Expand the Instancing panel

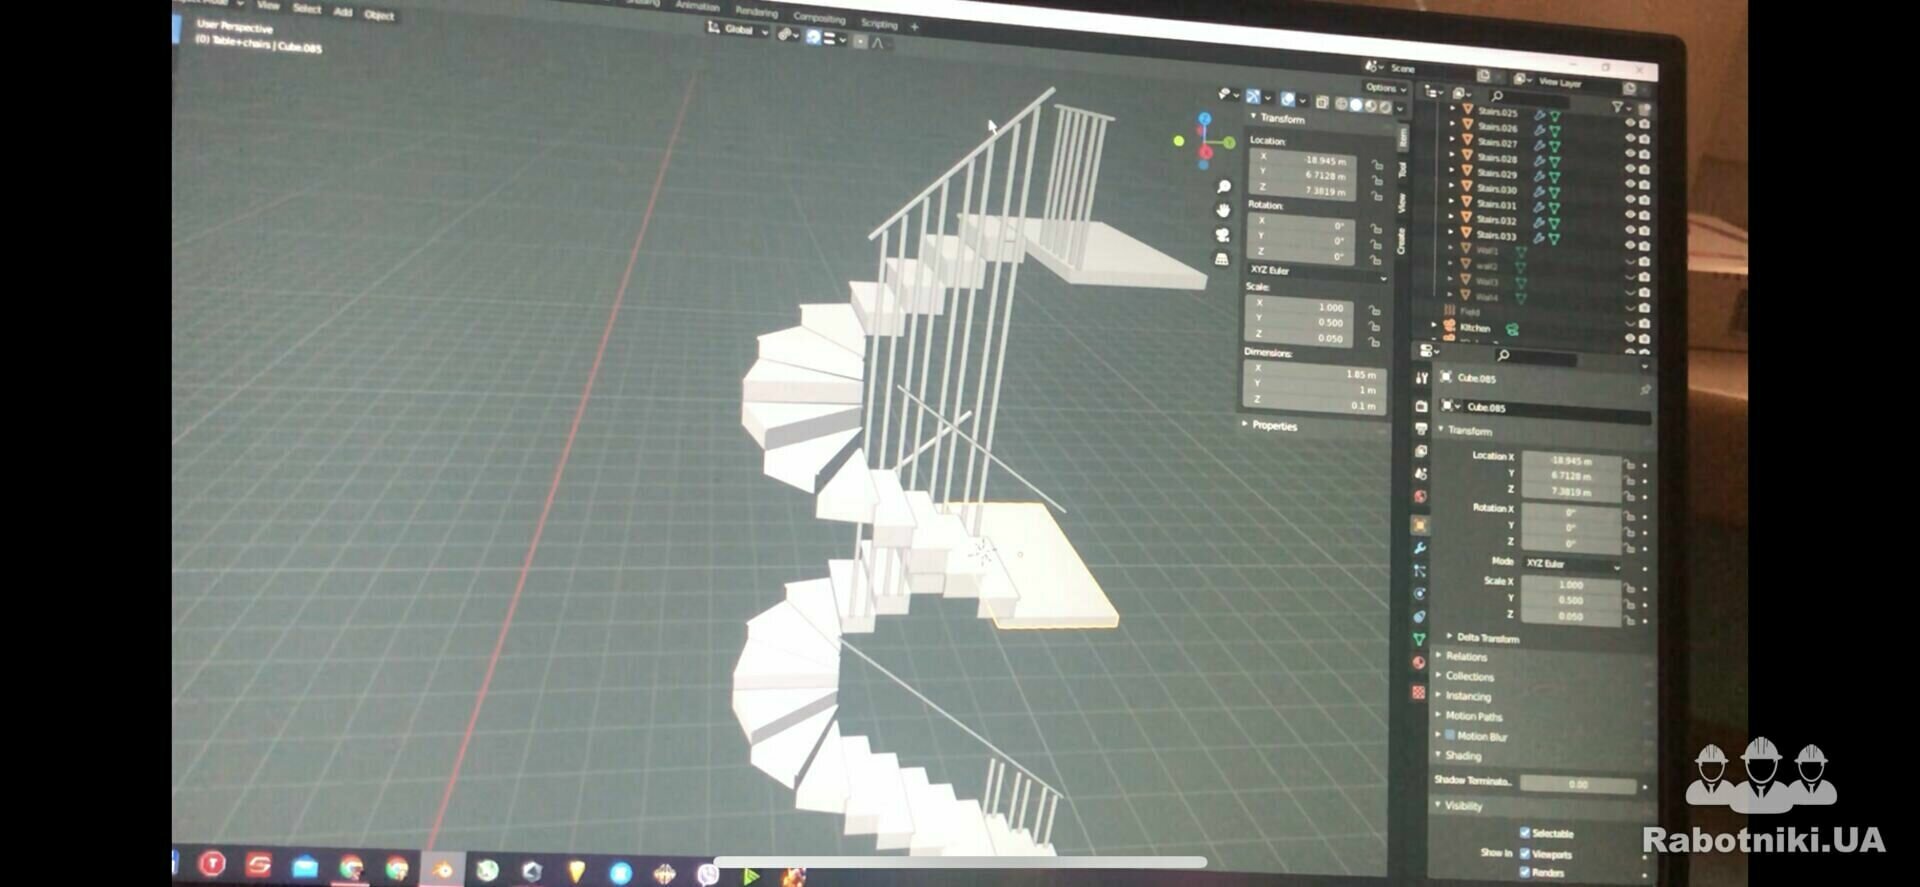click(1439, 695)
